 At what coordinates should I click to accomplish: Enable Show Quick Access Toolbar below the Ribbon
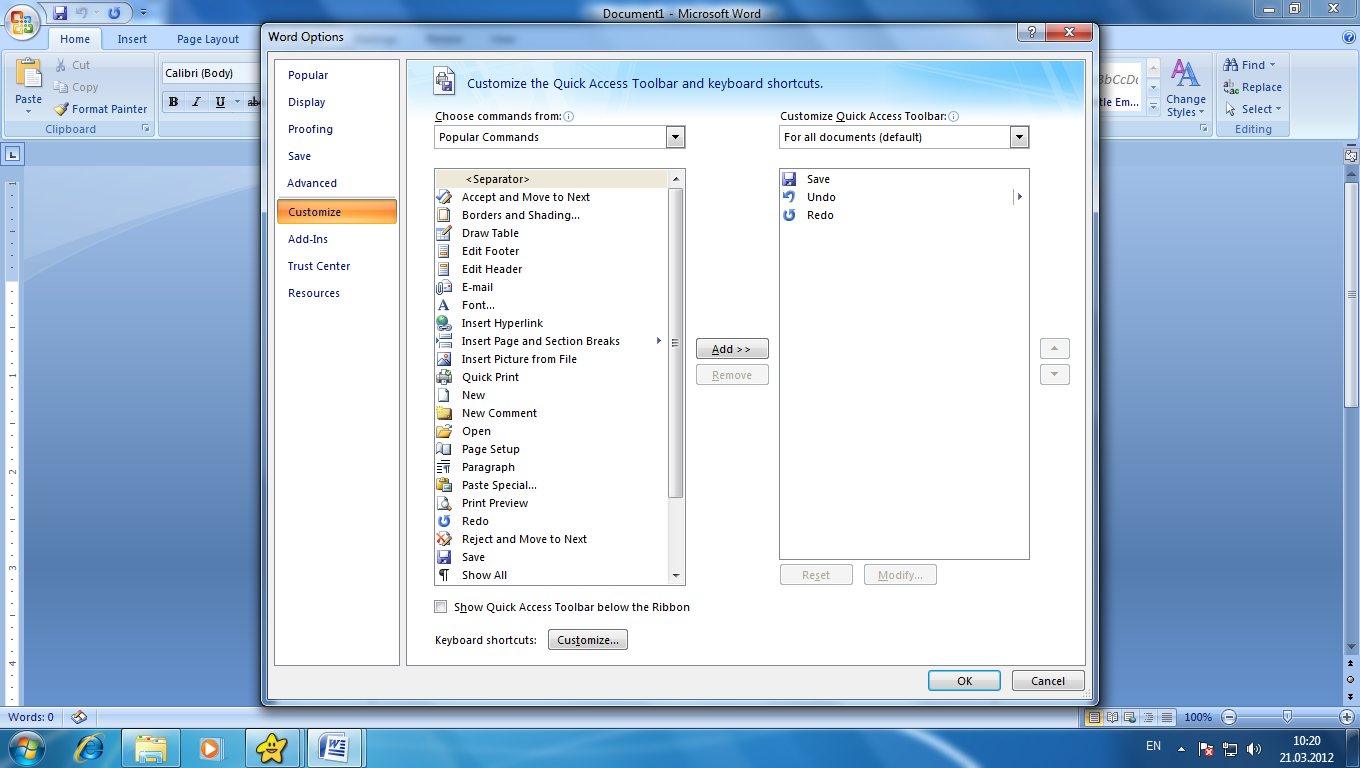pos(441,607)
